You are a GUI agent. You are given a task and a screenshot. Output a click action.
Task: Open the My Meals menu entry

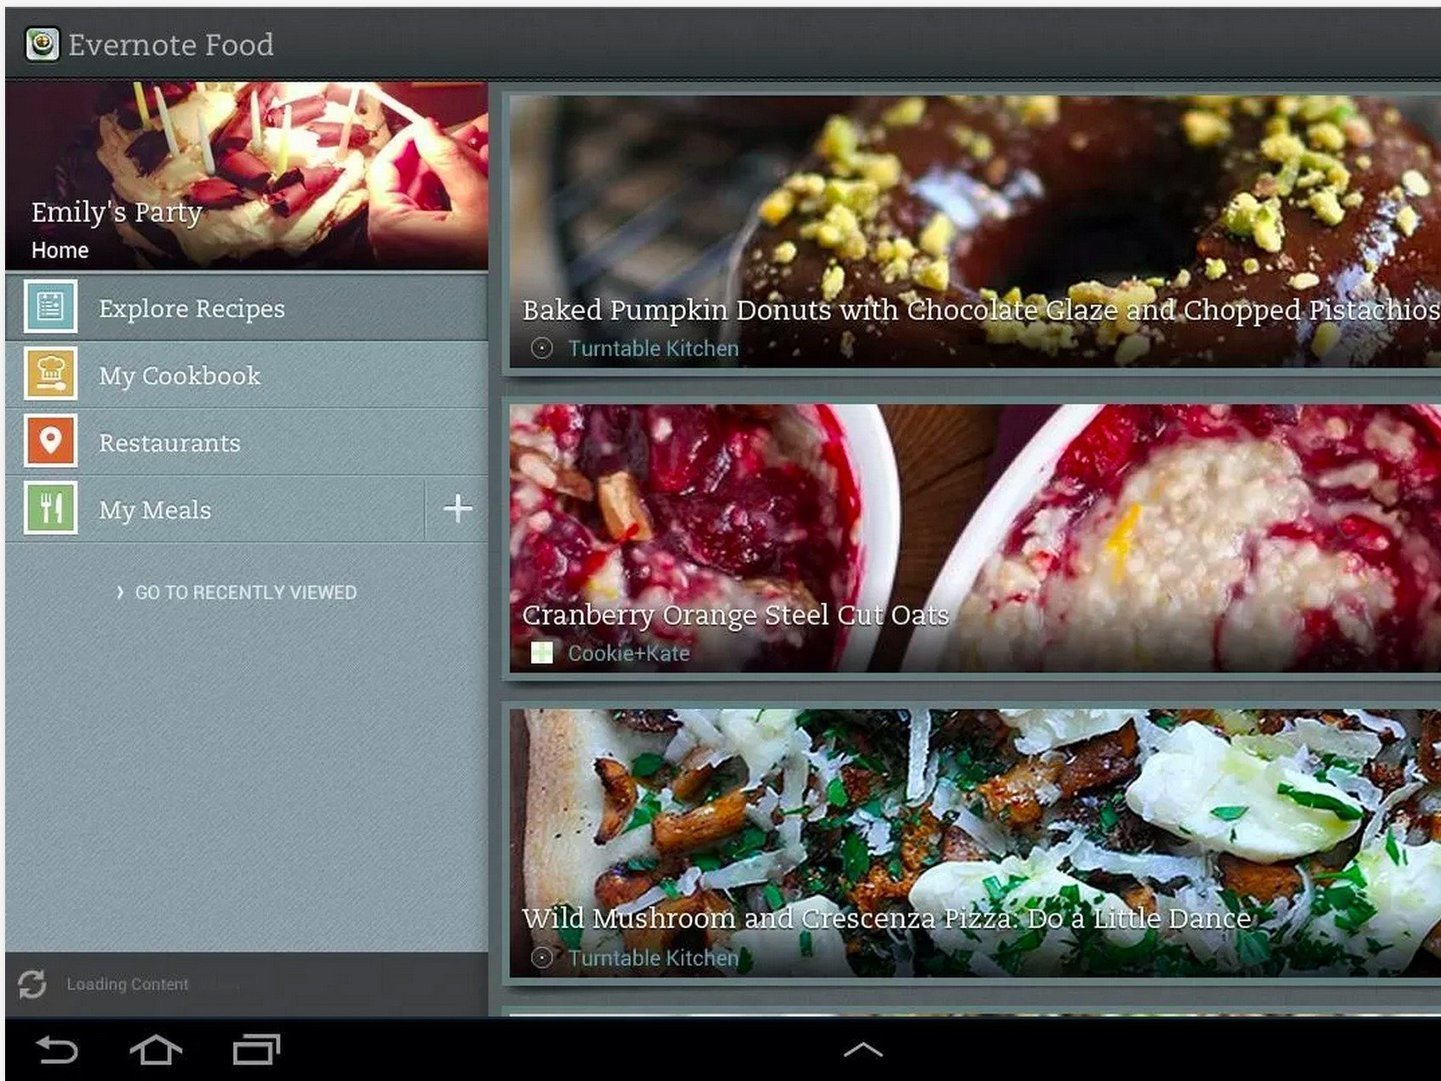coord(155,510)
